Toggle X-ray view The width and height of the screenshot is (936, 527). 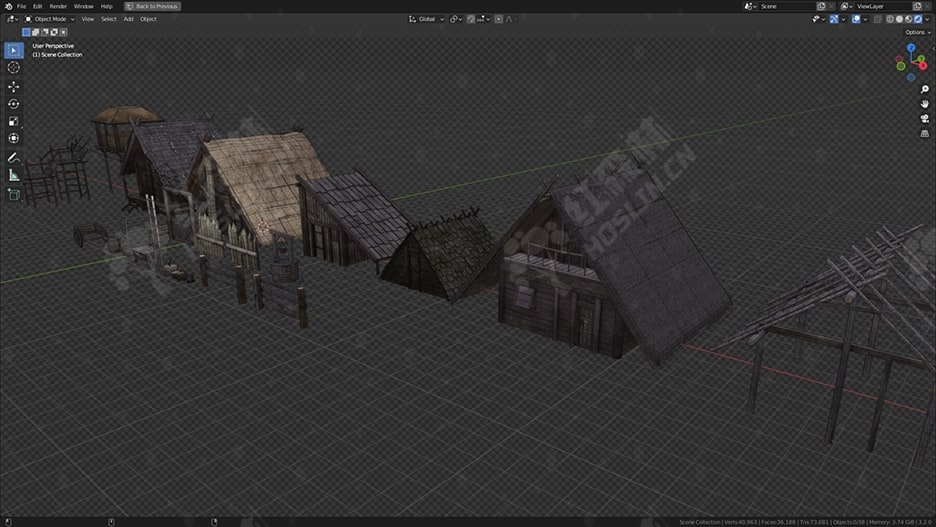[x=878, y=19]
